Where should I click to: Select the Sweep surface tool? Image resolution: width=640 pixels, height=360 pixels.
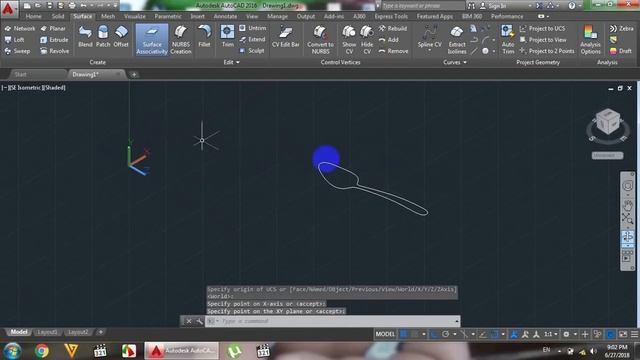click(17, 51)
